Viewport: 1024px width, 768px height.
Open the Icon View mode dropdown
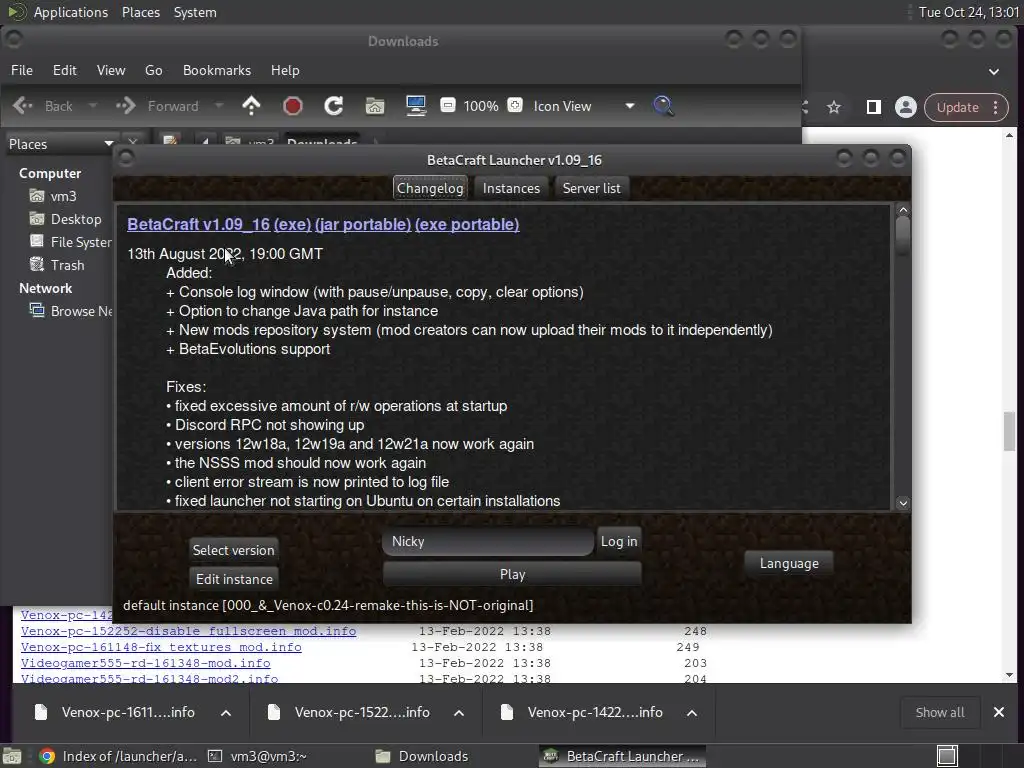(583, 106)
